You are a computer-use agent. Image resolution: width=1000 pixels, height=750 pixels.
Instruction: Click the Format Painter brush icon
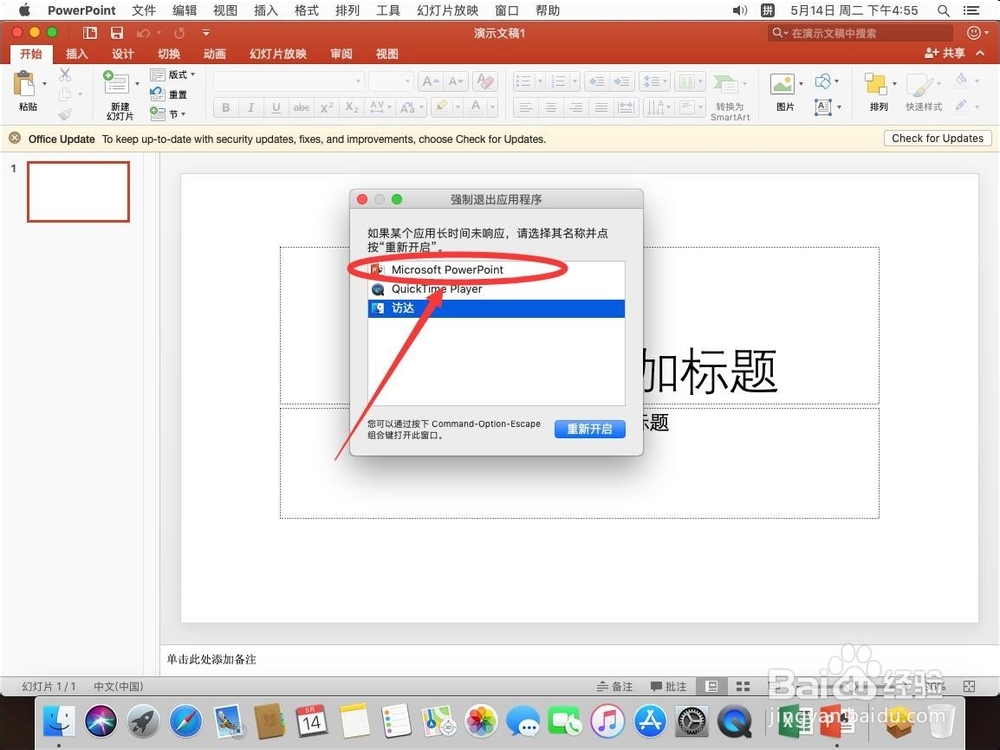[65, 114]
